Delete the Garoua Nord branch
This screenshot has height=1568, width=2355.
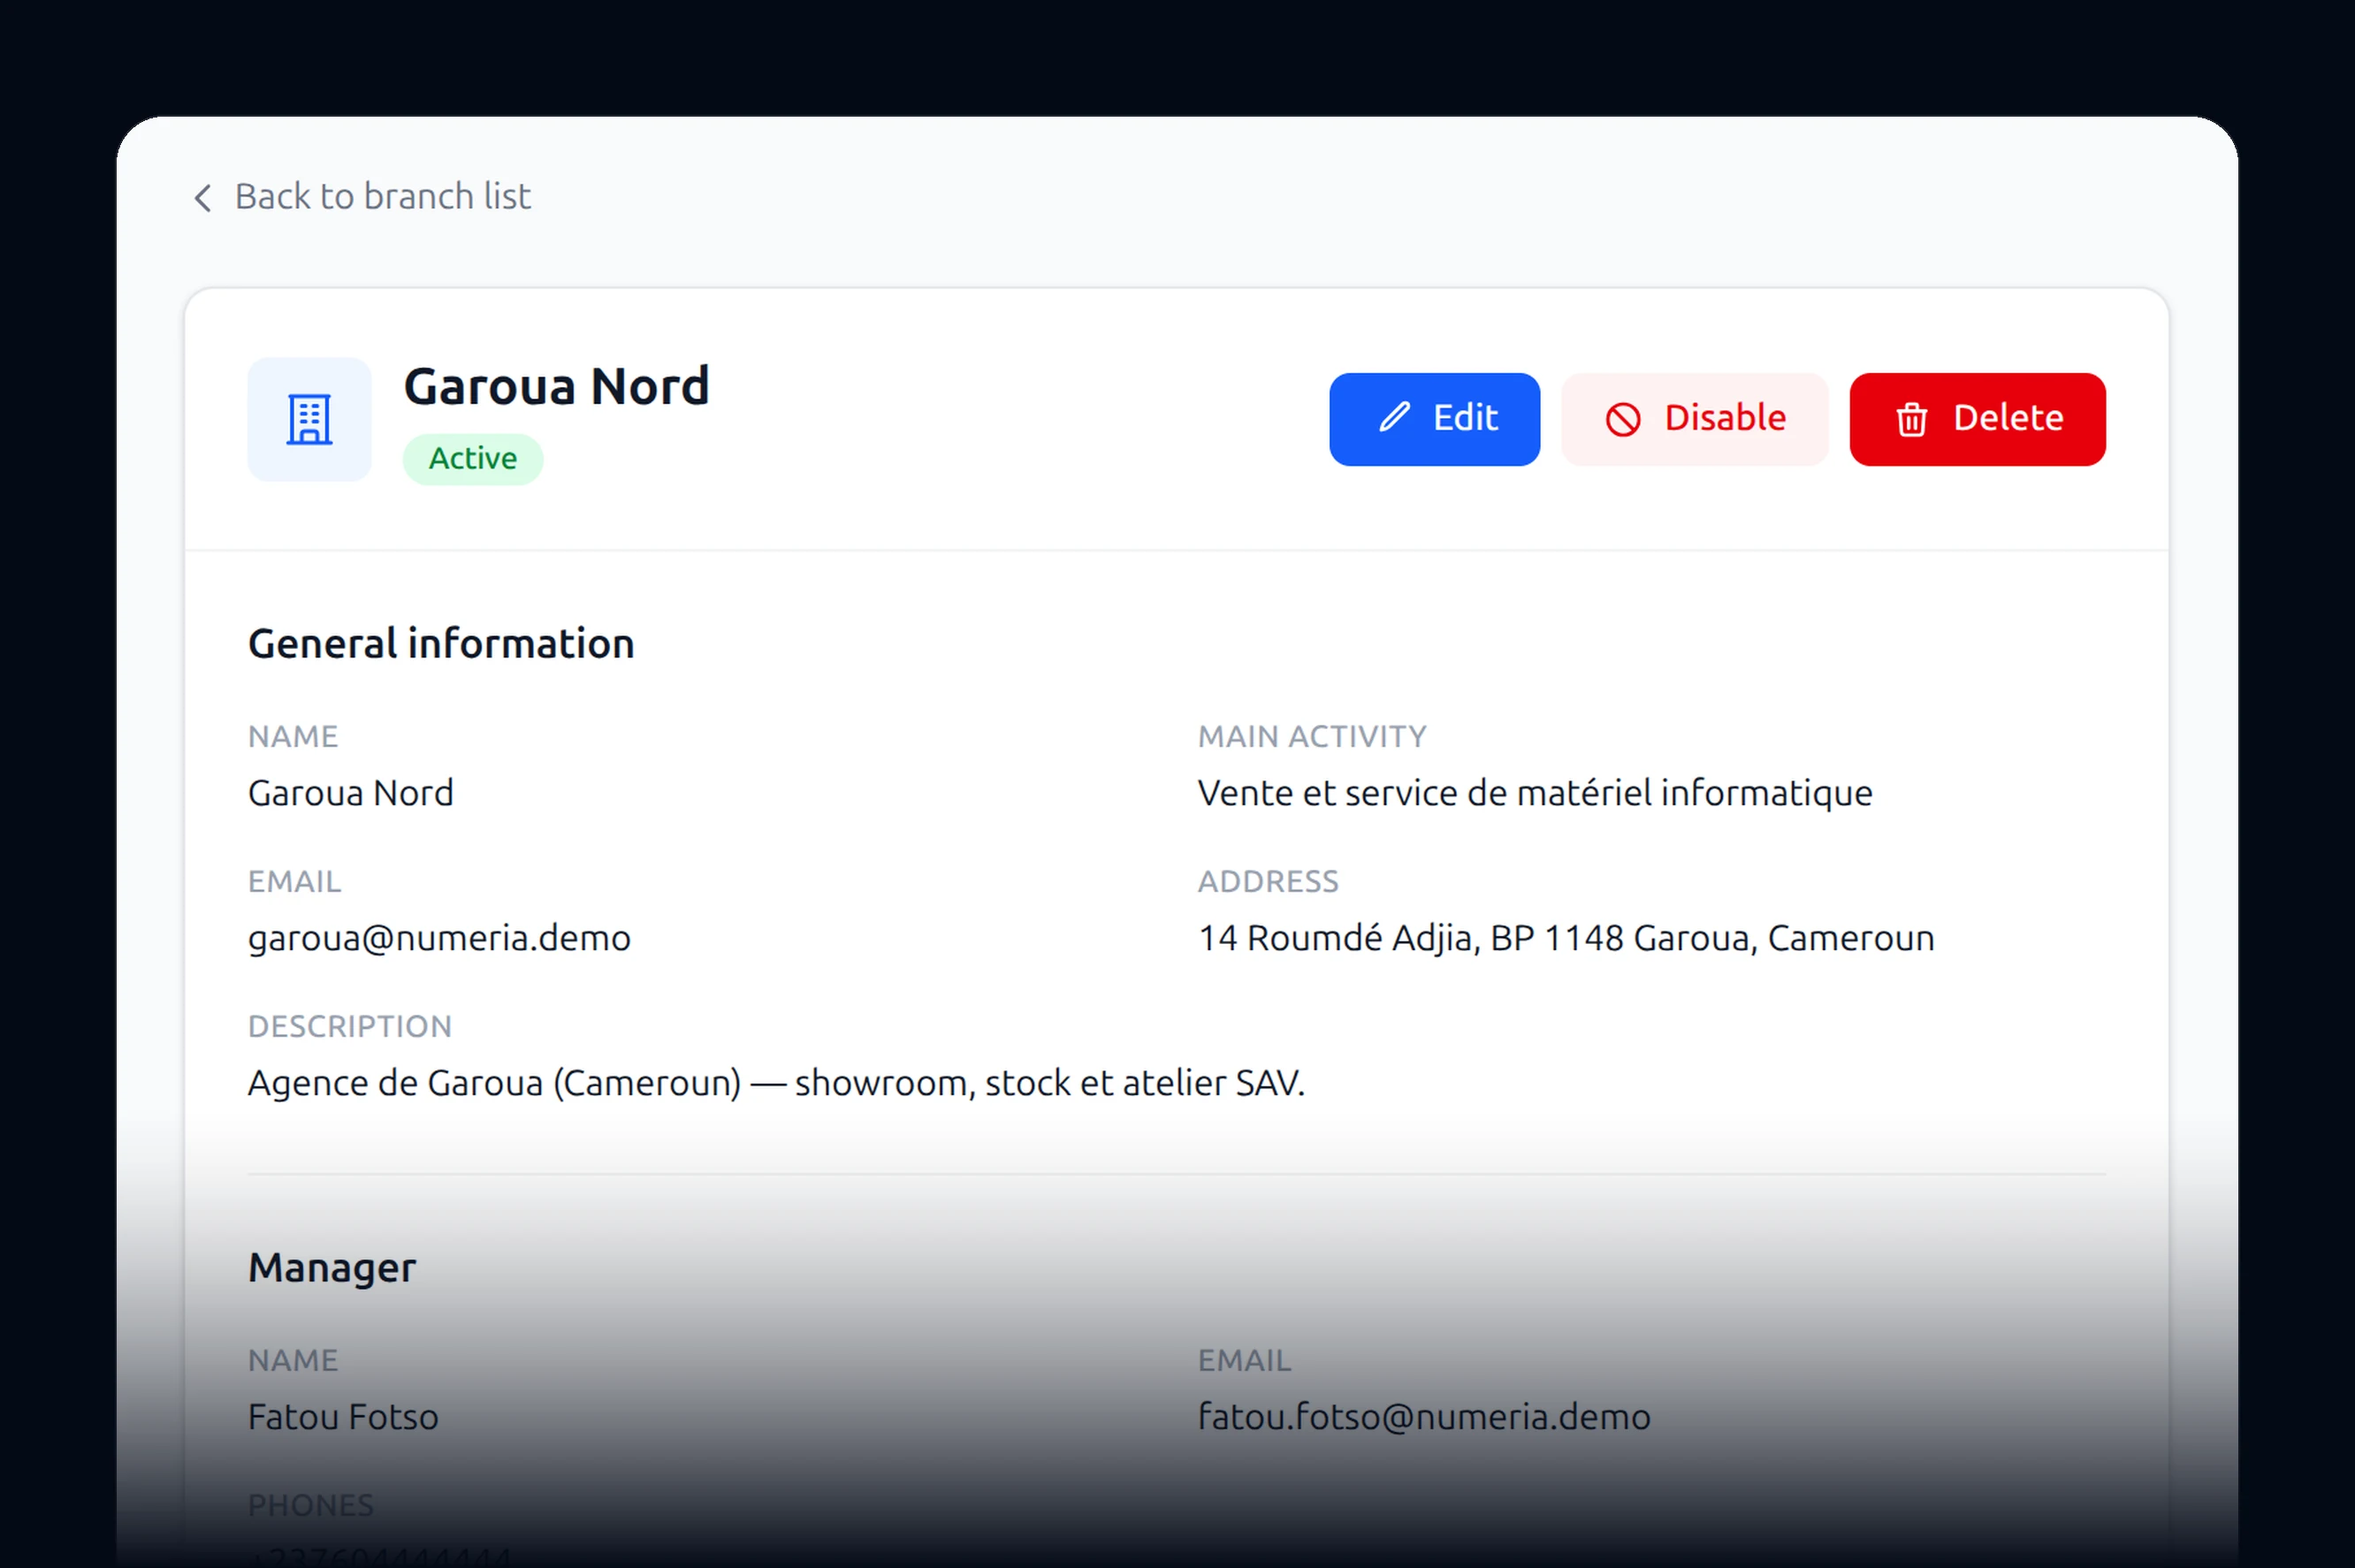coord(1977,419)
